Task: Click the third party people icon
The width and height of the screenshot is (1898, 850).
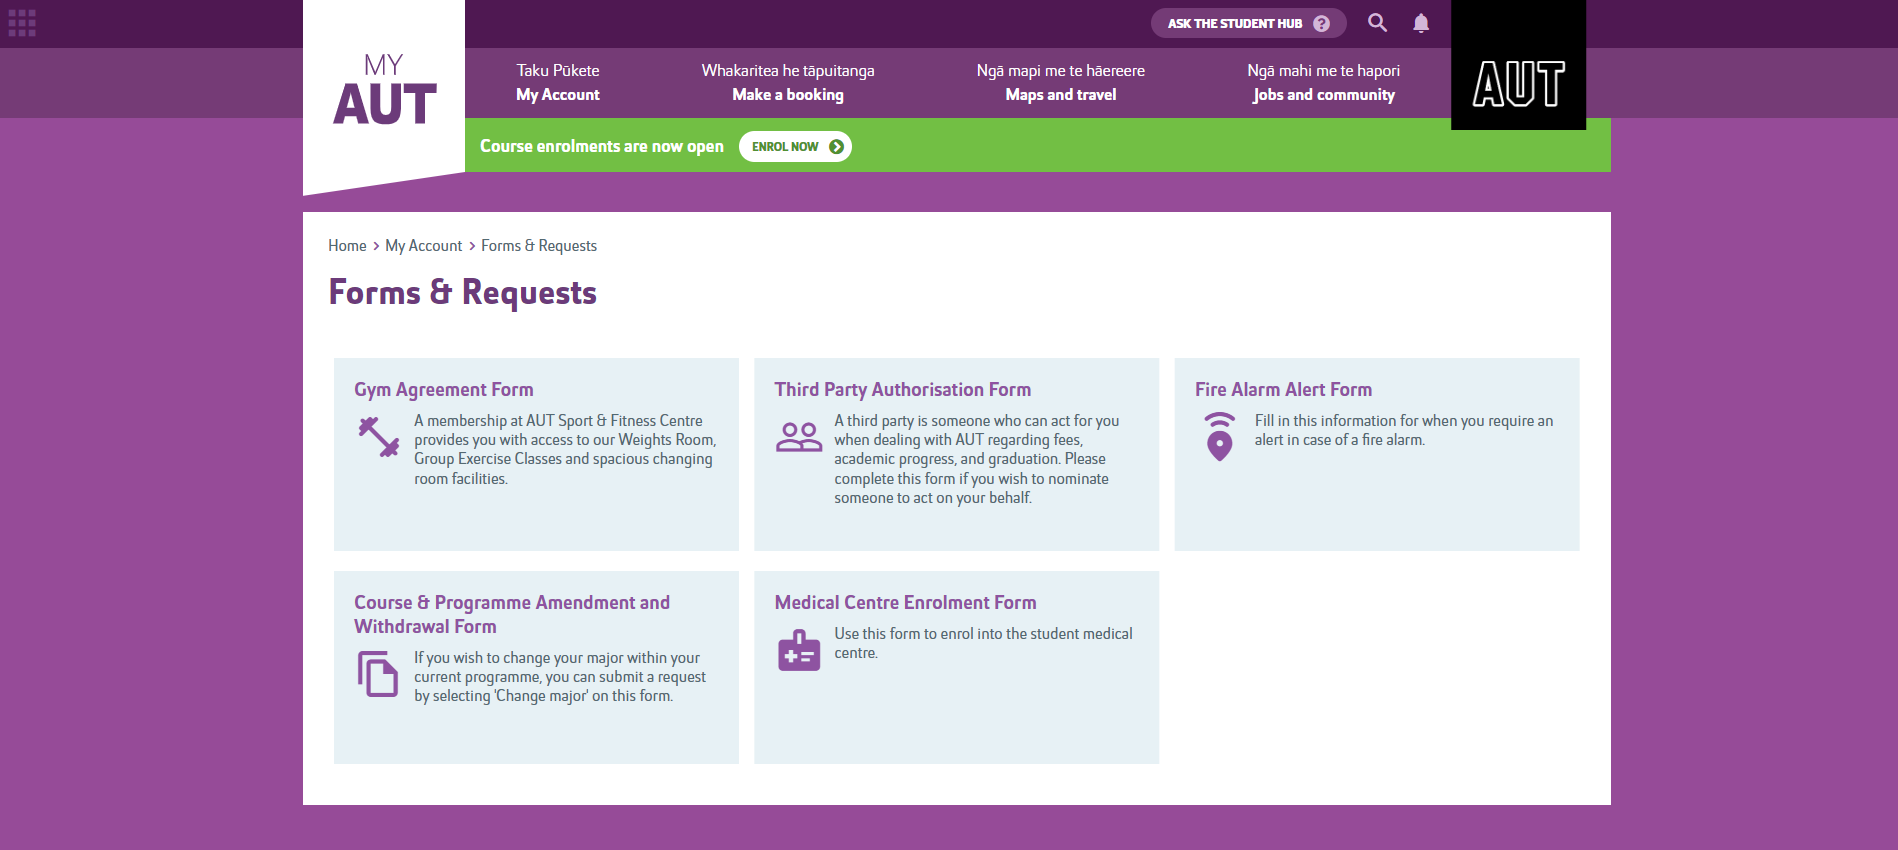Action: [x=799, y=437]
